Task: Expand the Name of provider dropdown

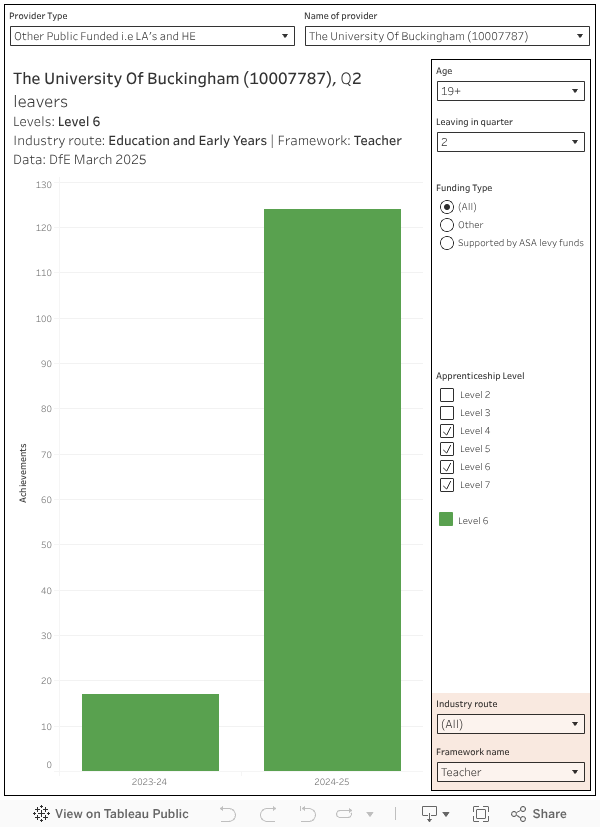Action: pos(446,36)
